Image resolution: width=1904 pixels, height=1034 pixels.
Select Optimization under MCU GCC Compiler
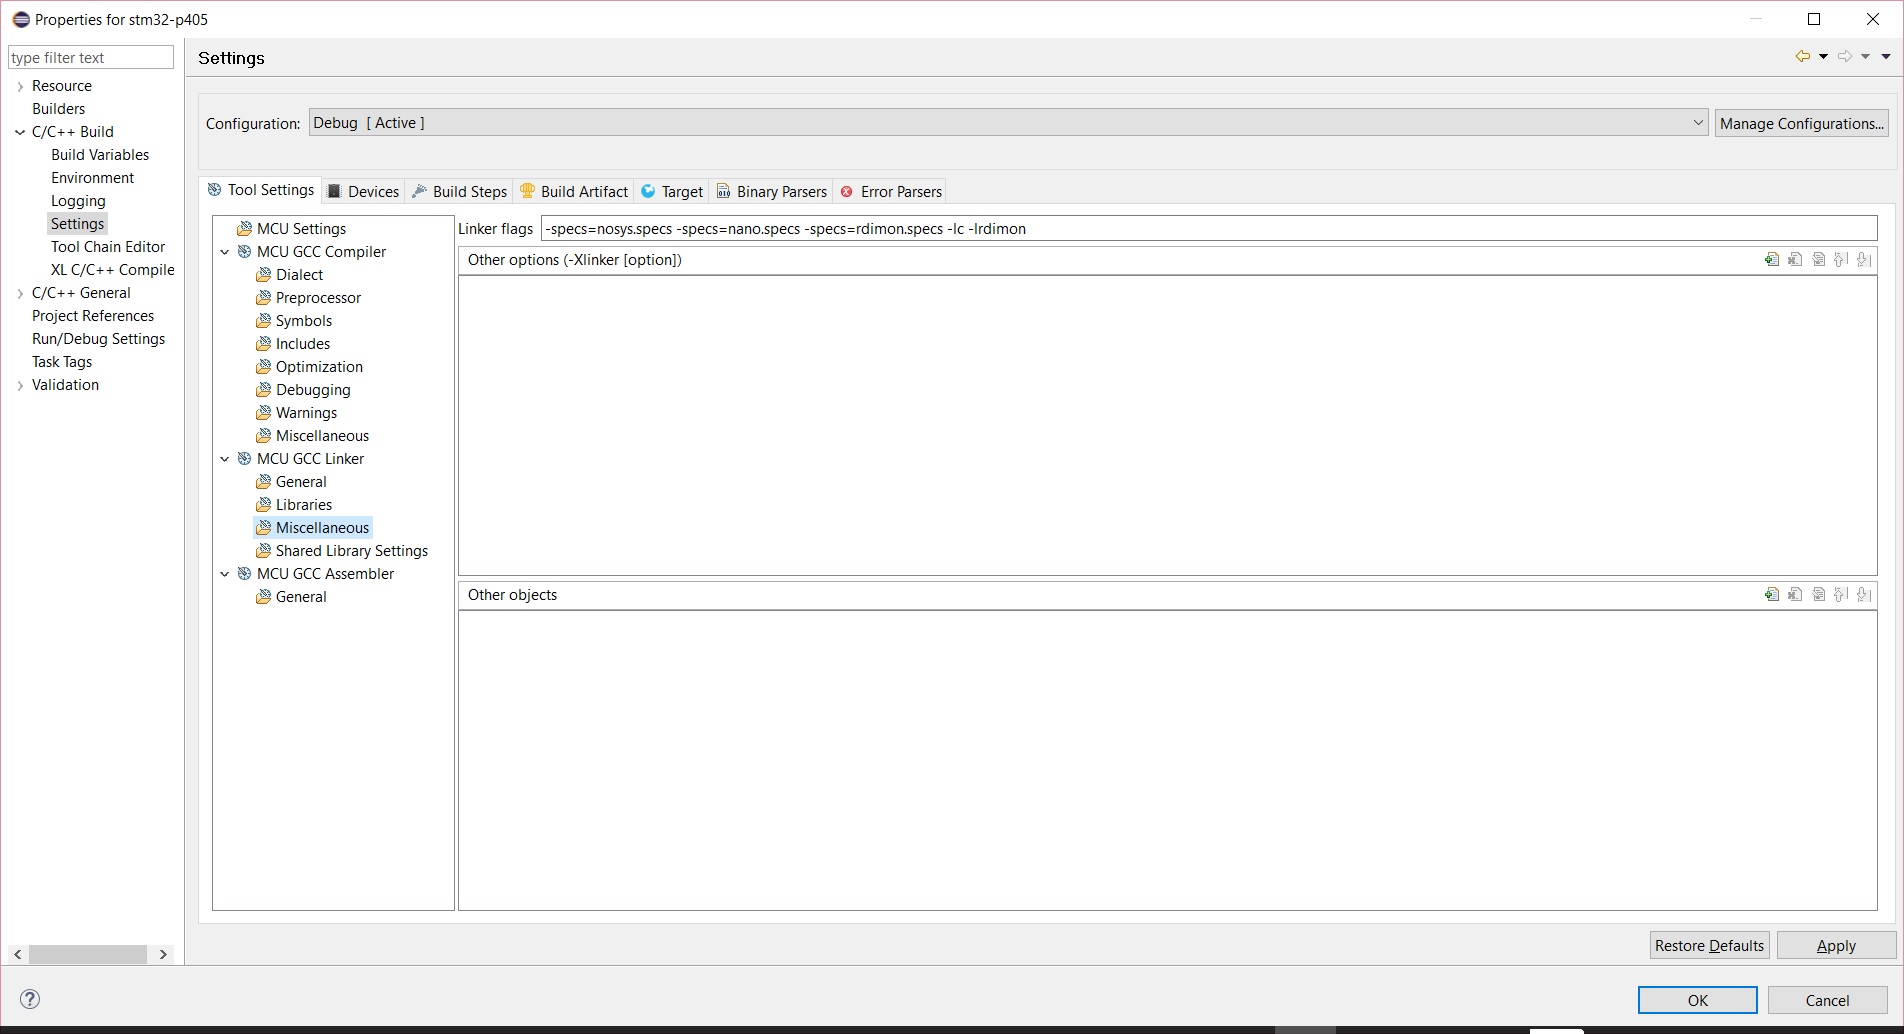pos(319,367)
